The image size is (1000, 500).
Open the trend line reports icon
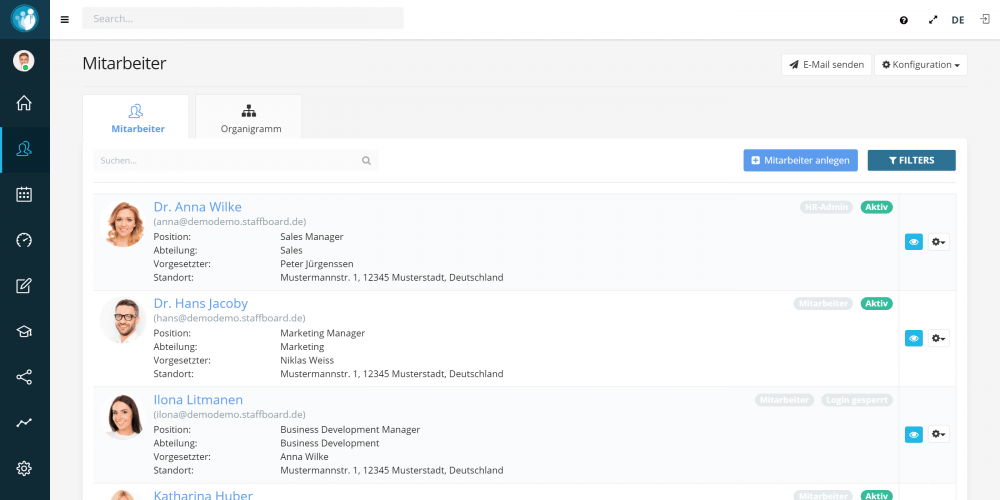click(24, 423)
